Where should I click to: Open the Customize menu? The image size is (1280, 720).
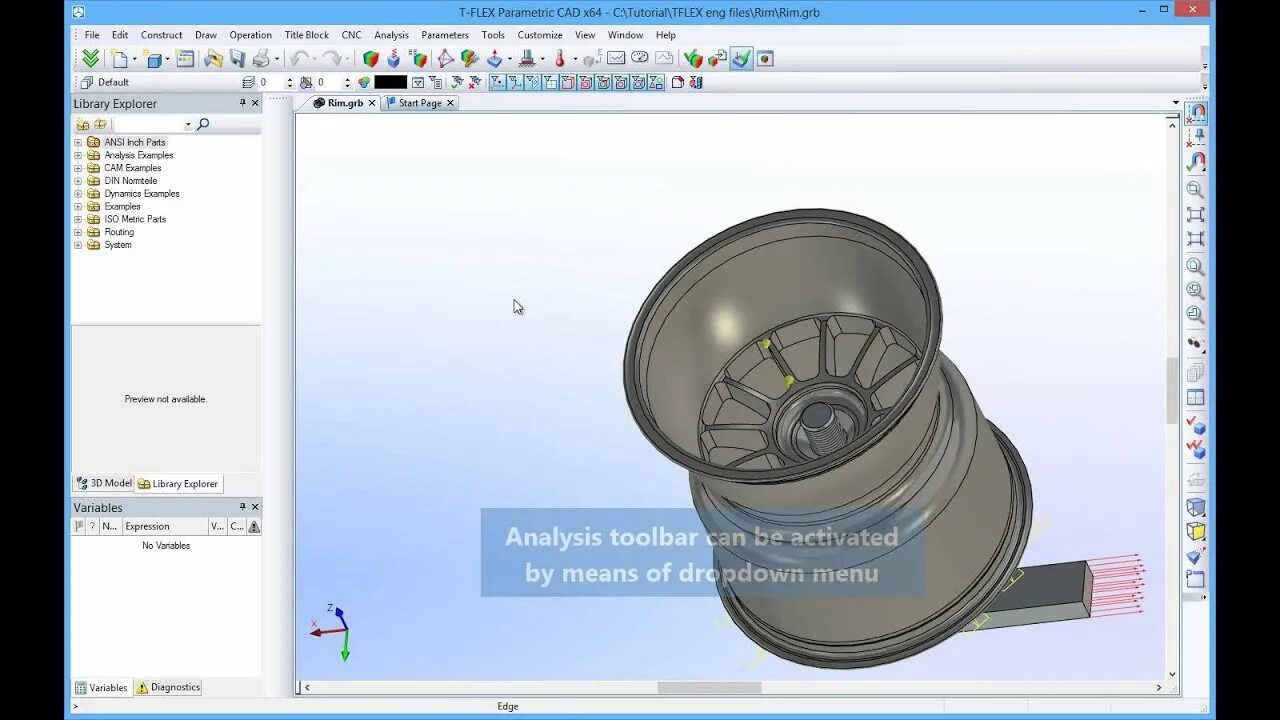pos(540,35)
